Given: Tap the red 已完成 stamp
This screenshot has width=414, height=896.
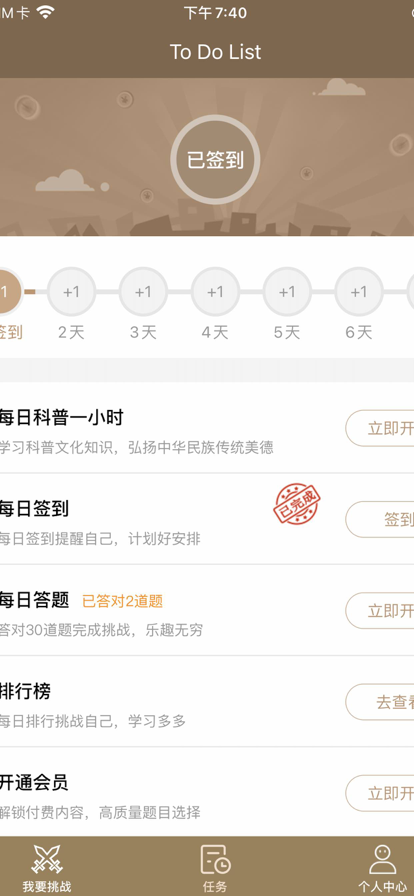Looking at the screenshot, I should pos(296,503).
